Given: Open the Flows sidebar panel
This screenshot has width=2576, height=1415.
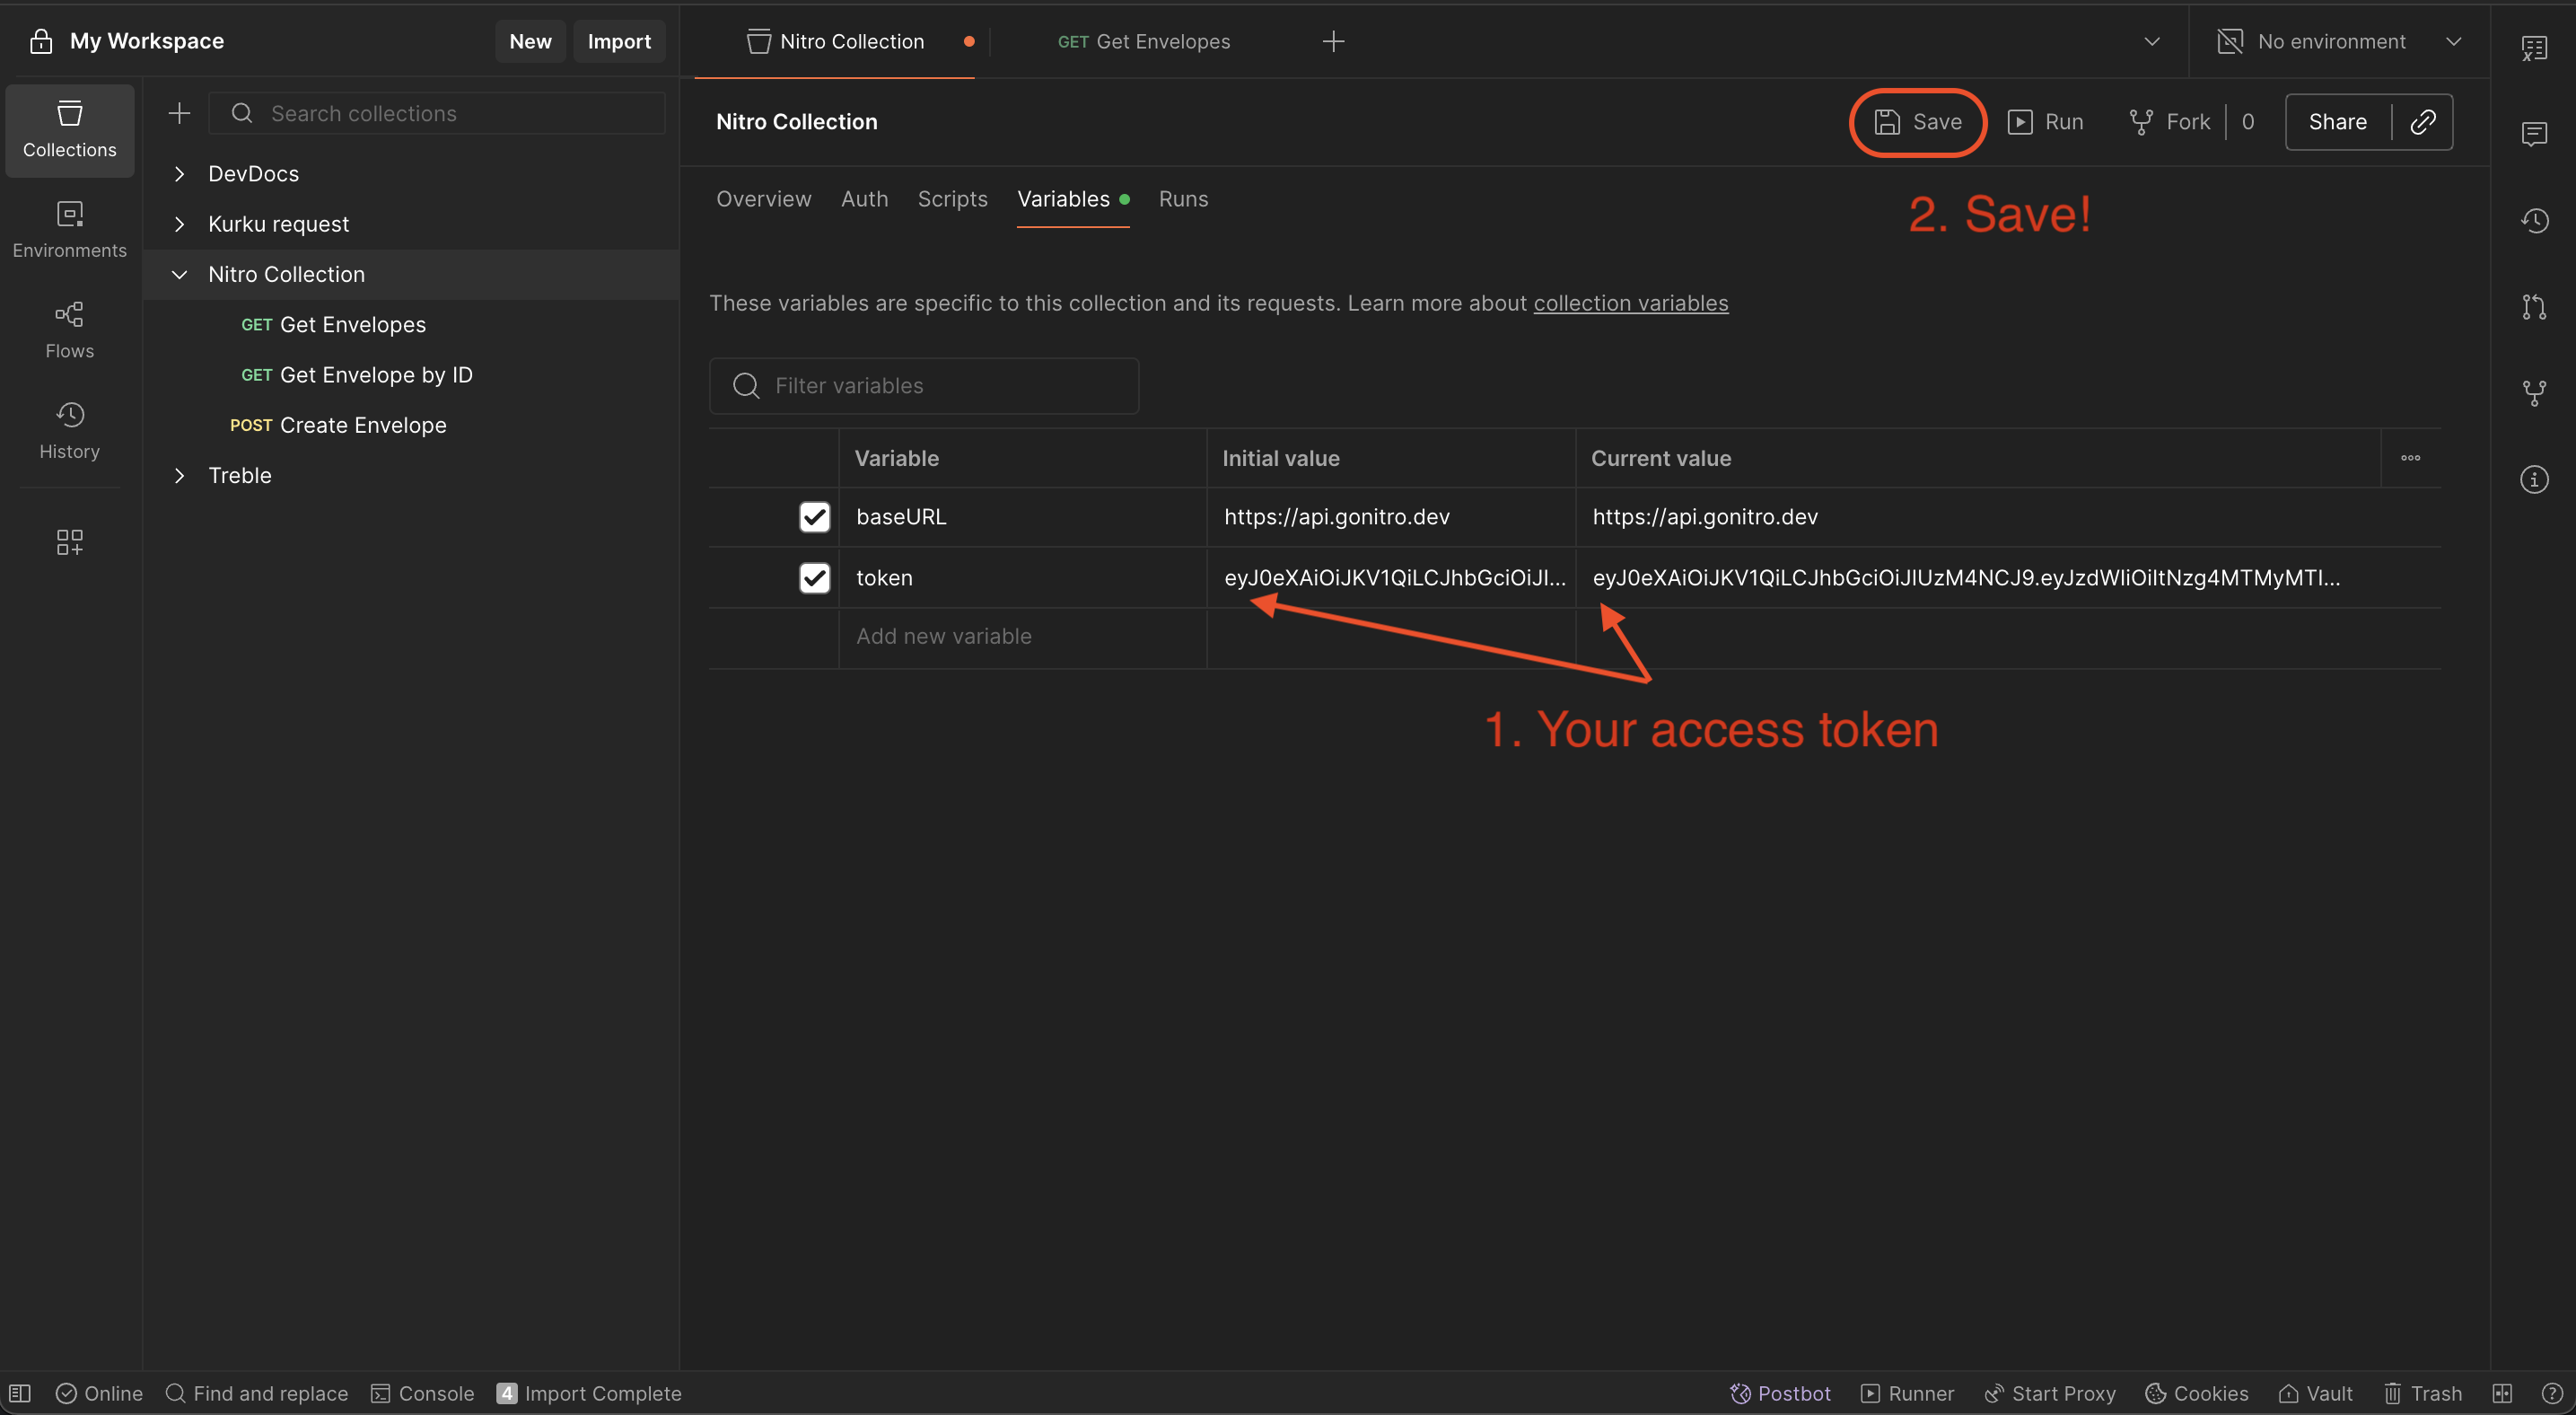Looking at the screenshot, I should [69, 330].
